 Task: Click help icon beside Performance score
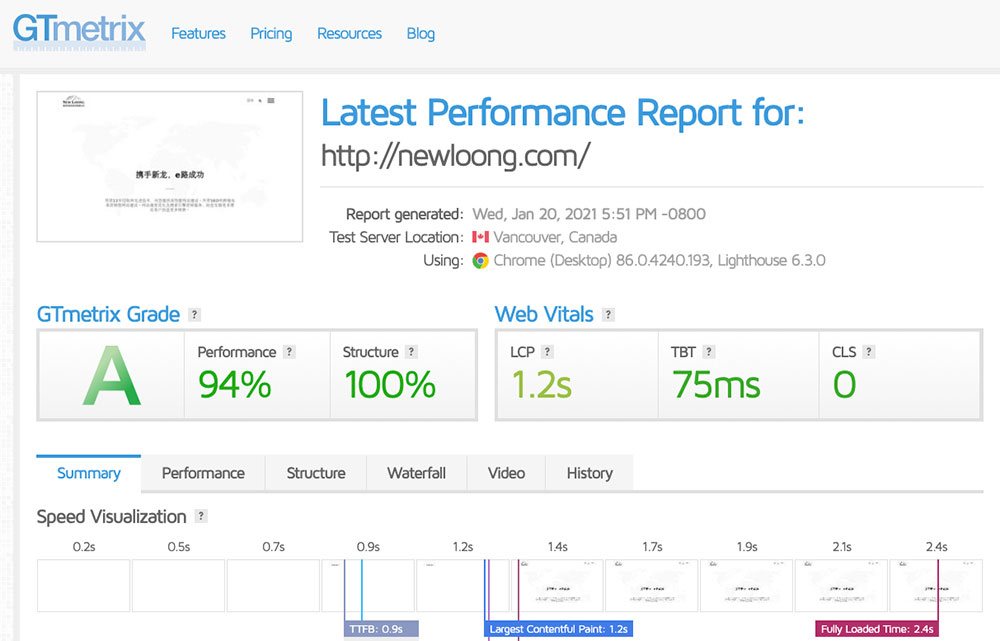289,352
